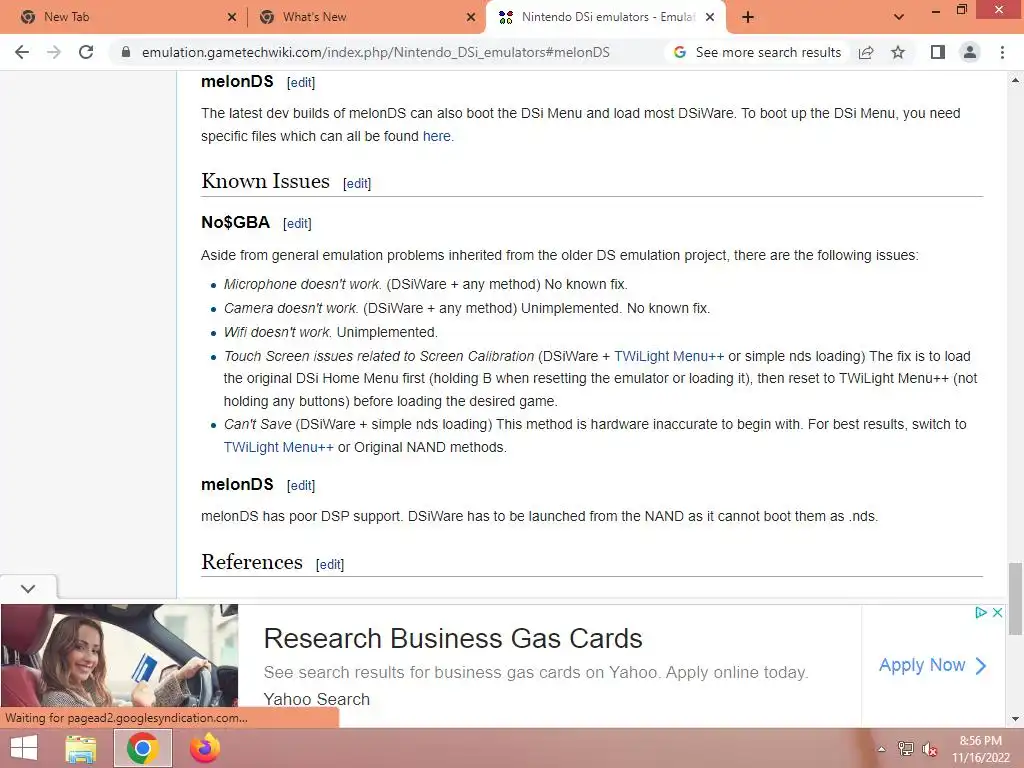Bookmark this tab with the star
1024x768 pixels.
[x=898, y=52]
